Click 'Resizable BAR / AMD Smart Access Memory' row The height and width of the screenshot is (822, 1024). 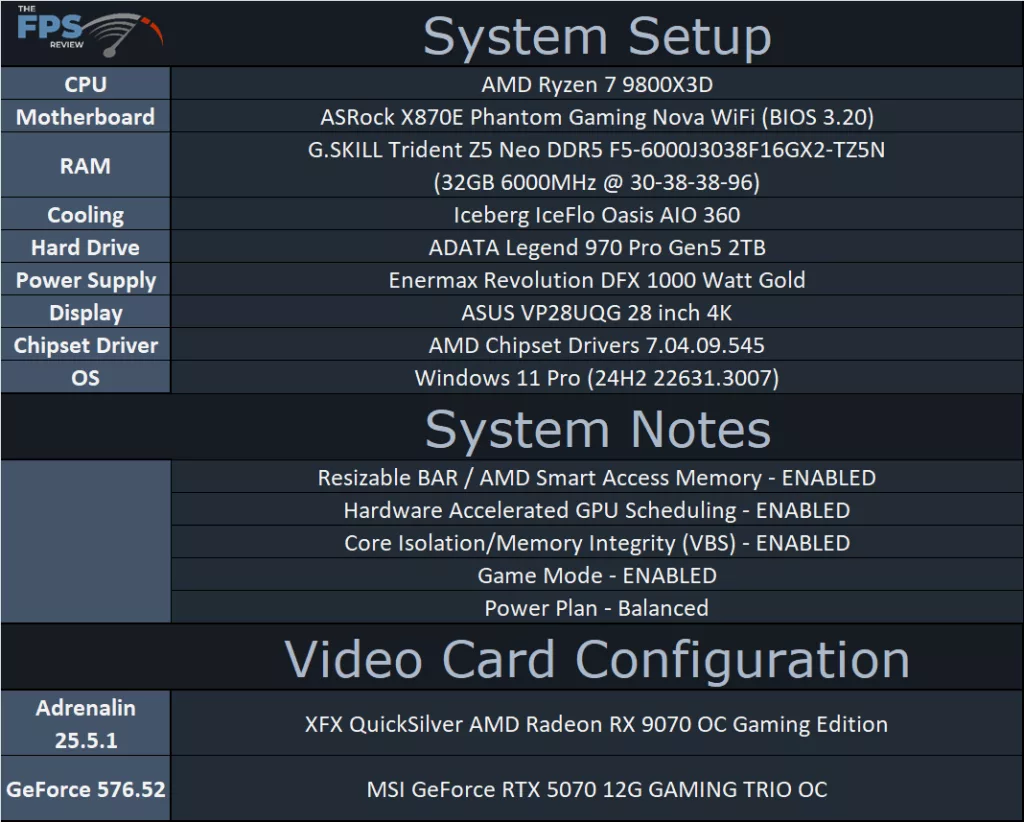coord(597,477)
